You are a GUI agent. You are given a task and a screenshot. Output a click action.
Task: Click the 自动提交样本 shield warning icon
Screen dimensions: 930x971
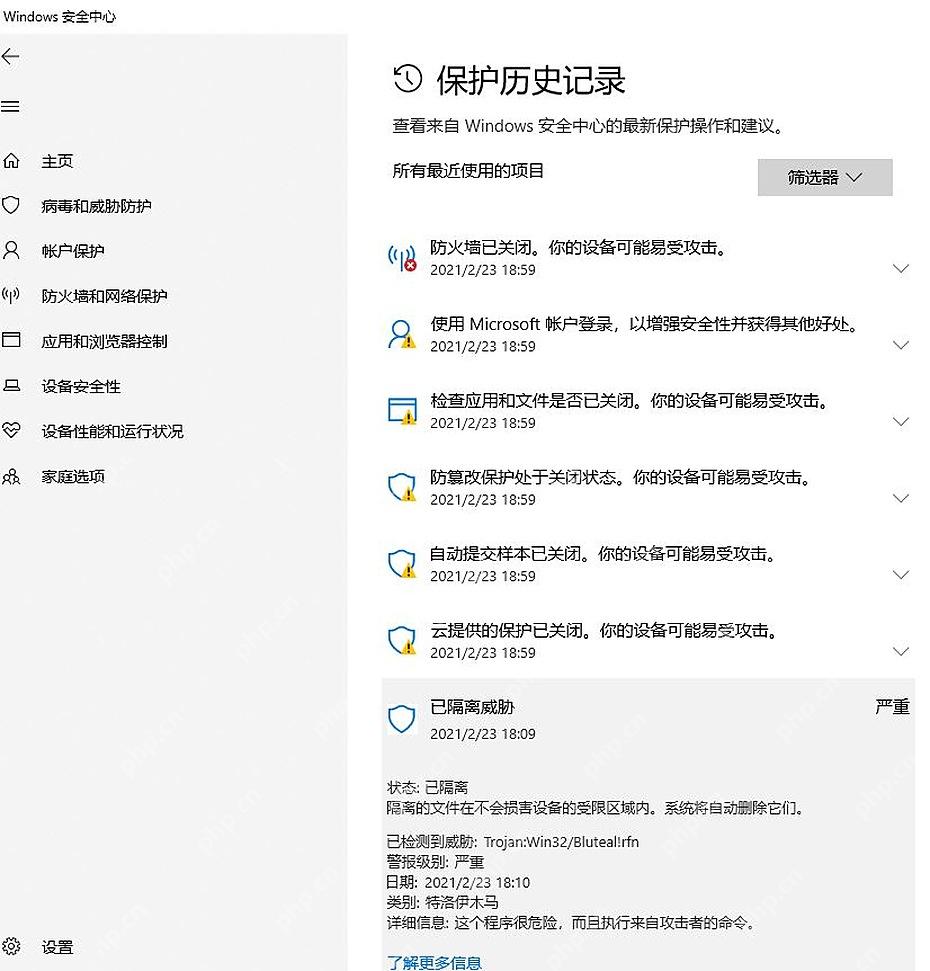[x=402, y=564]
